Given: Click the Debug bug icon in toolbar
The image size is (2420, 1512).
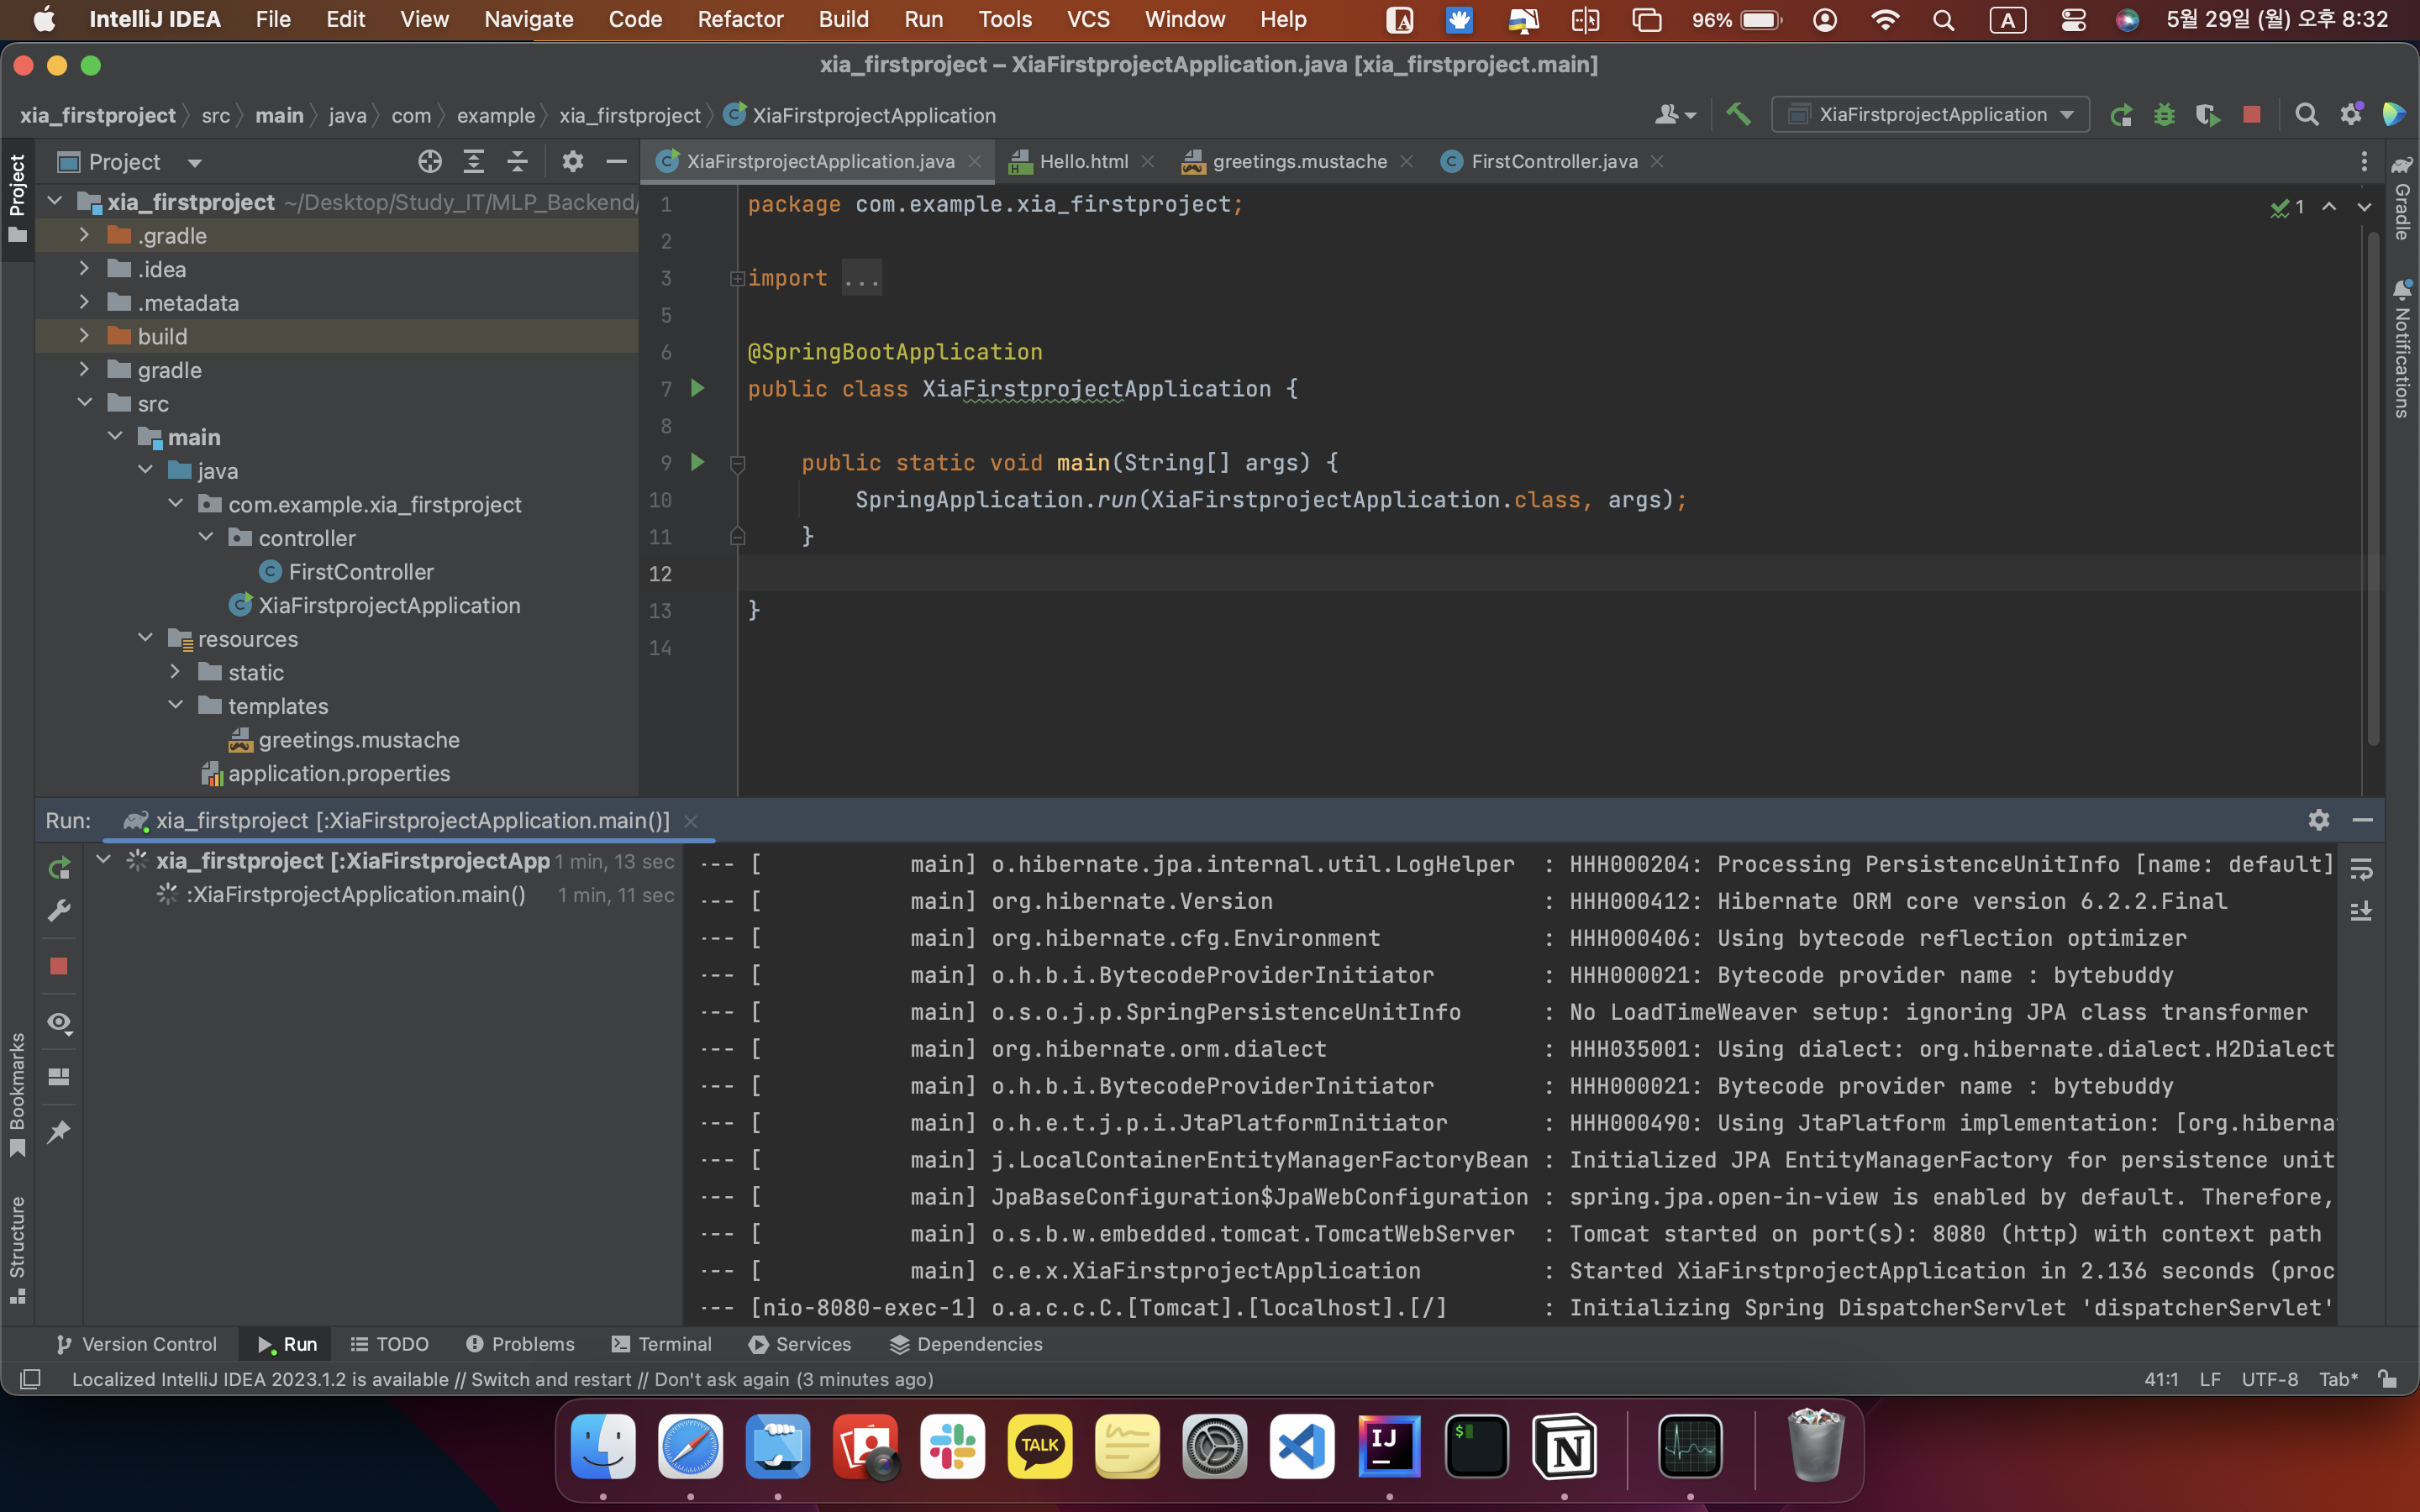Looking at the screenshot, I should pyautogui.click(x=2164, y=115).
